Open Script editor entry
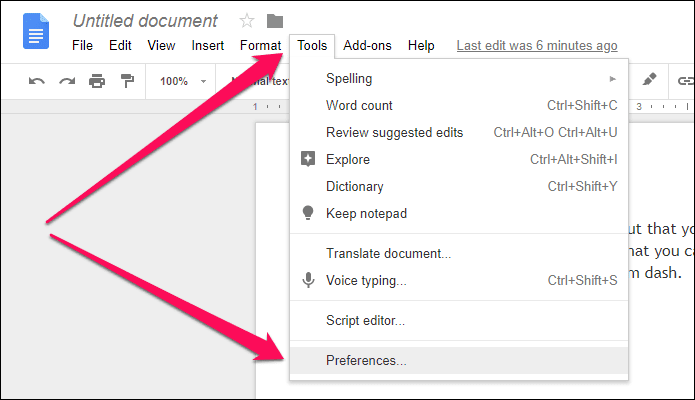Screen dimensions: 695x400 [459, 321]
